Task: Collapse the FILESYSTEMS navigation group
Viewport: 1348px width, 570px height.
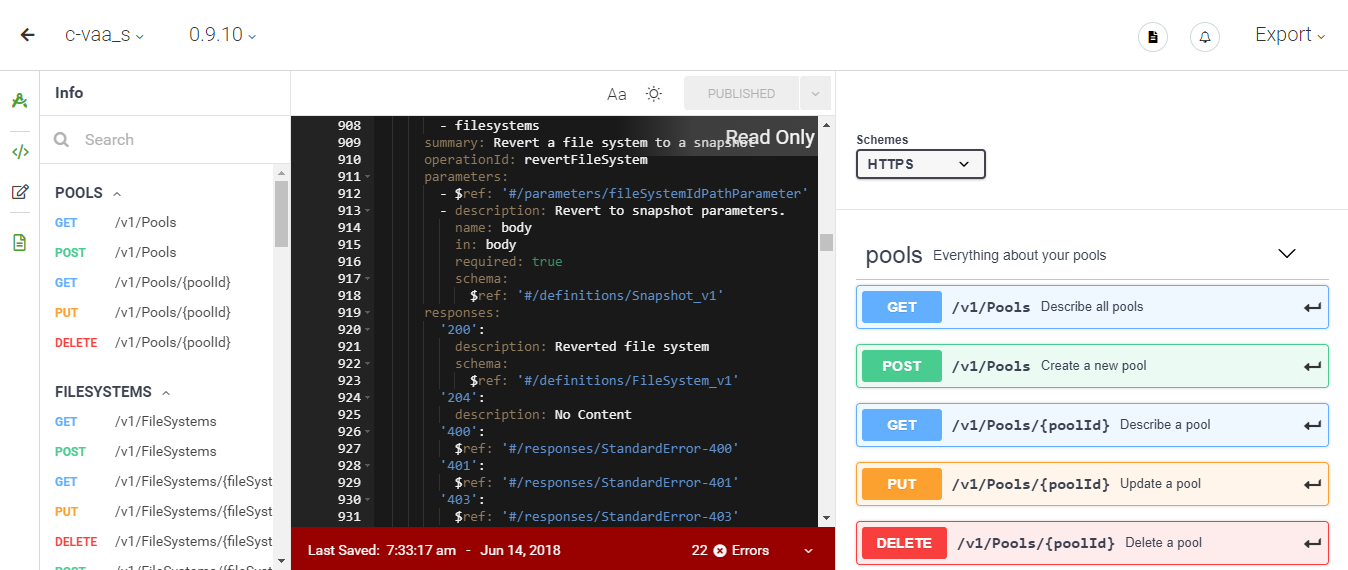Action: tap(166, 393)
